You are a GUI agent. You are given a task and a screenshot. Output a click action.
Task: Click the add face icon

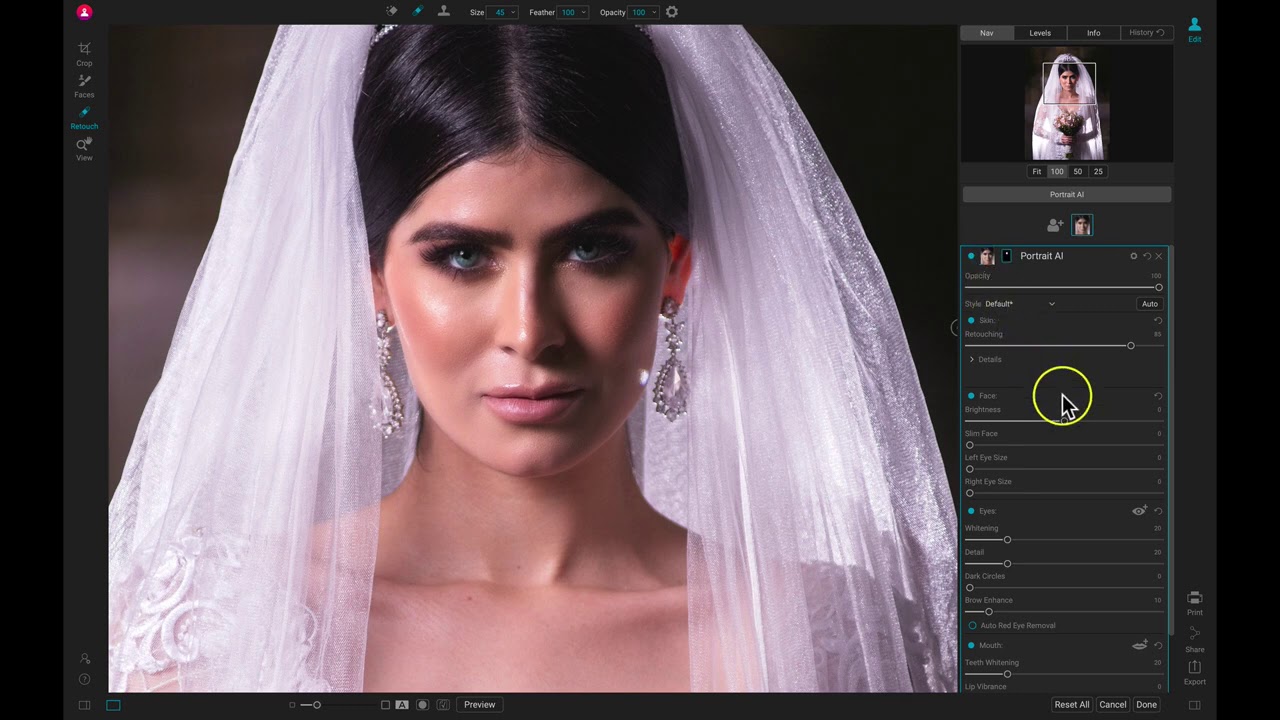pyautogui.click(x=1055, y=226)
